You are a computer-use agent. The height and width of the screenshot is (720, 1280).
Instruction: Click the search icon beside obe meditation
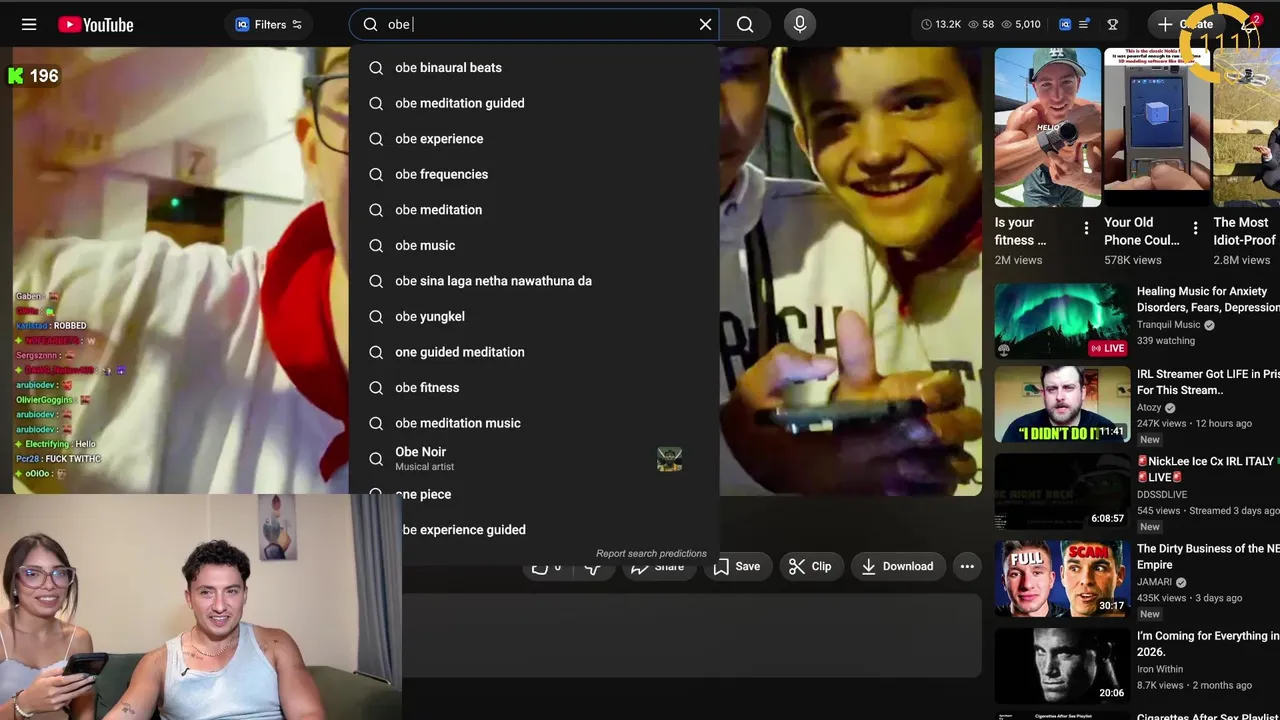point(376,210)
